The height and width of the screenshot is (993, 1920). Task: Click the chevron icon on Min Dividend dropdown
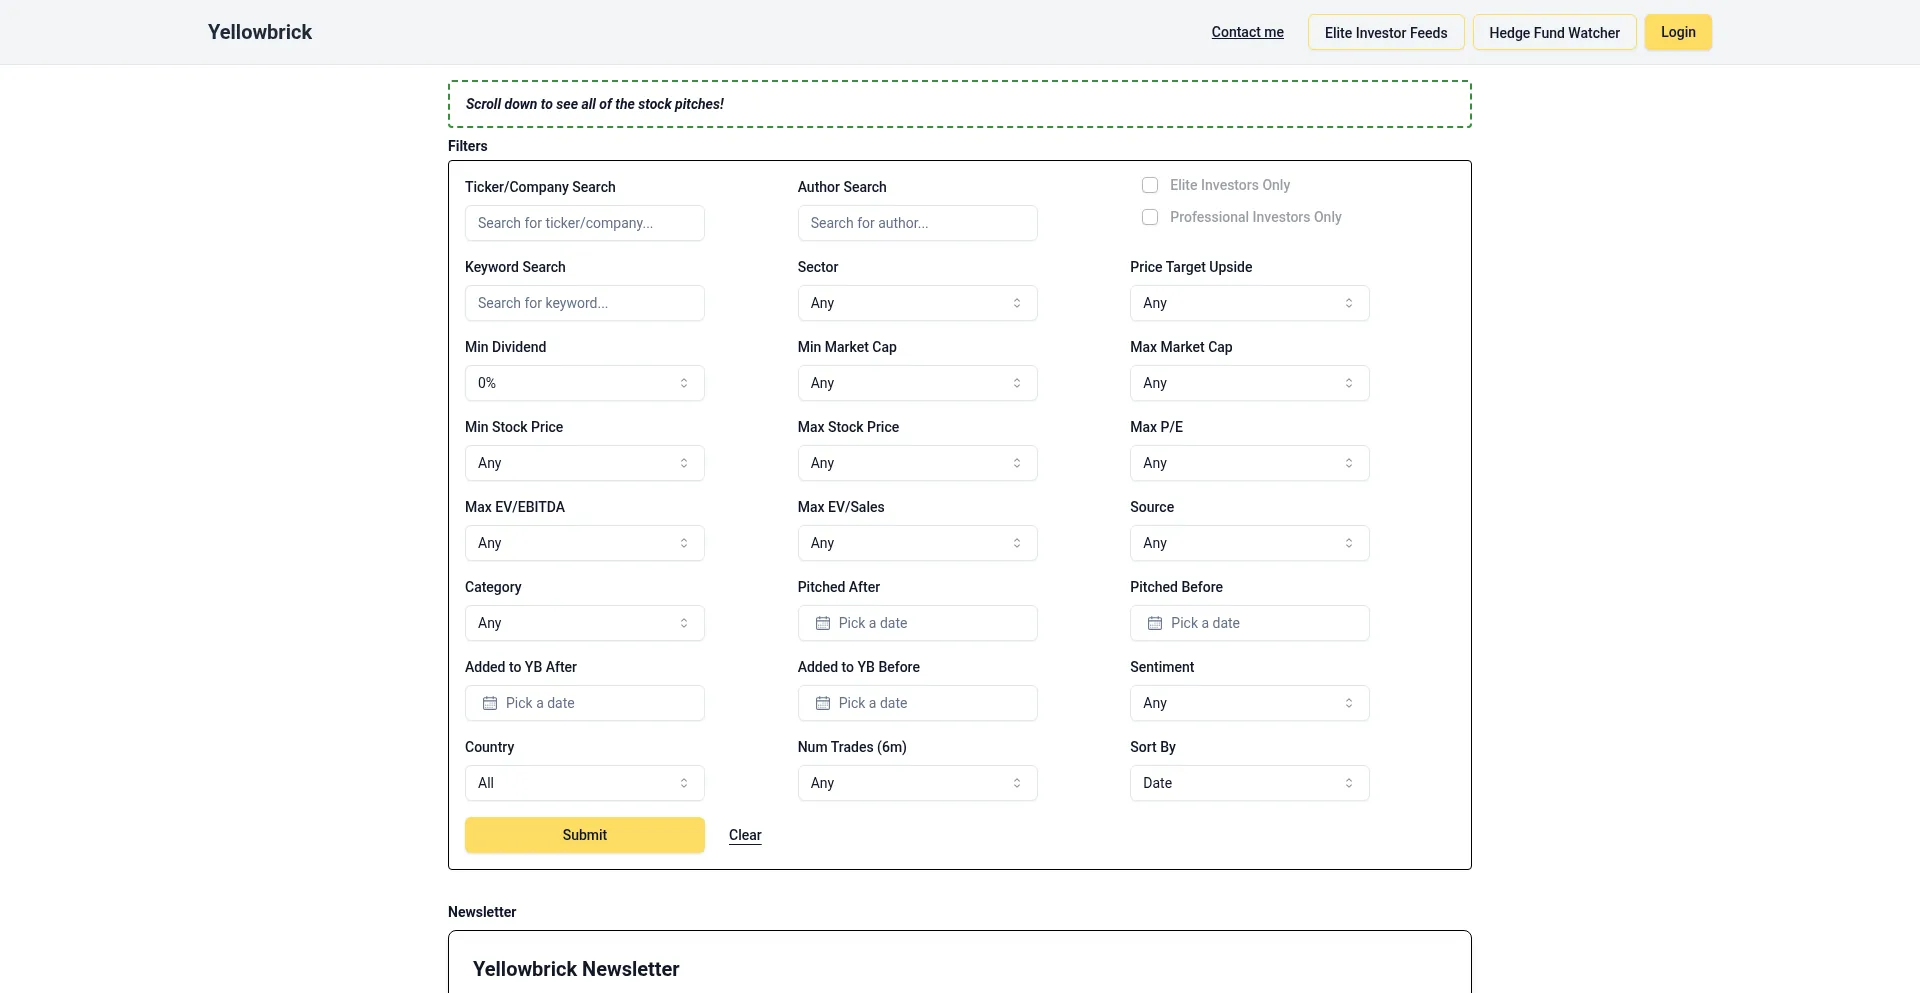[684, 383]
